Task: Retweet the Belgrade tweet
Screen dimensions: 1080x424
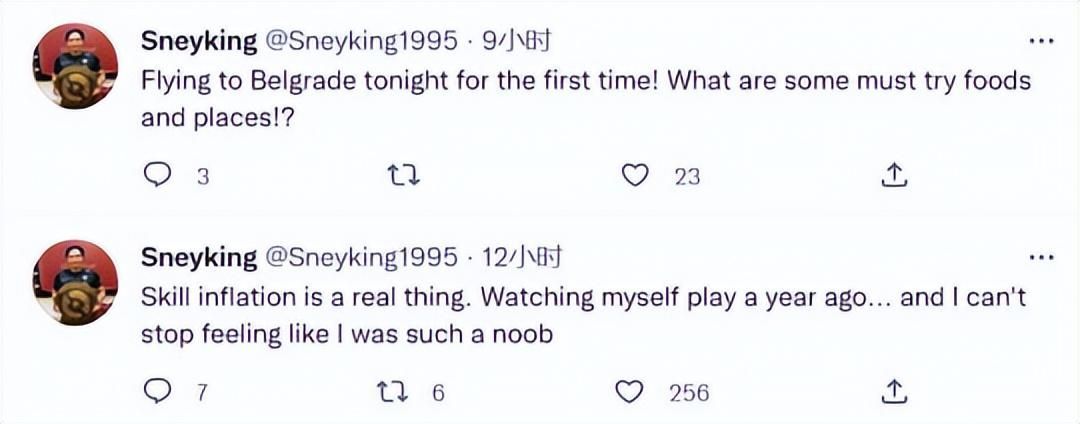Action: tap(402, 177)
